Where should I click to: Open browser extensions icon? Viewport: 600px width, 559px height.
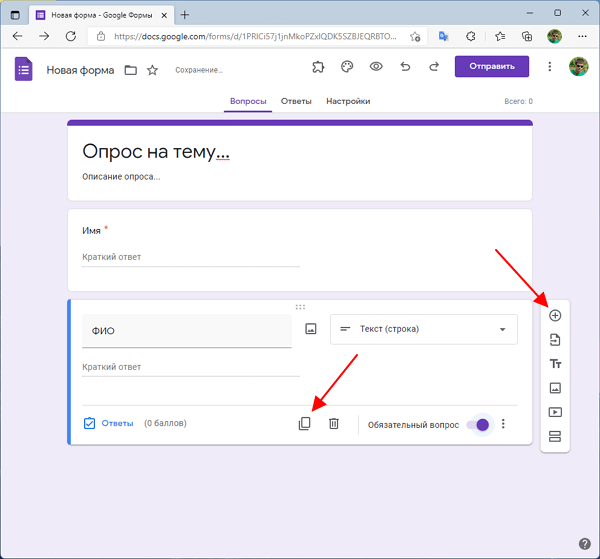(x=471, y=36)
